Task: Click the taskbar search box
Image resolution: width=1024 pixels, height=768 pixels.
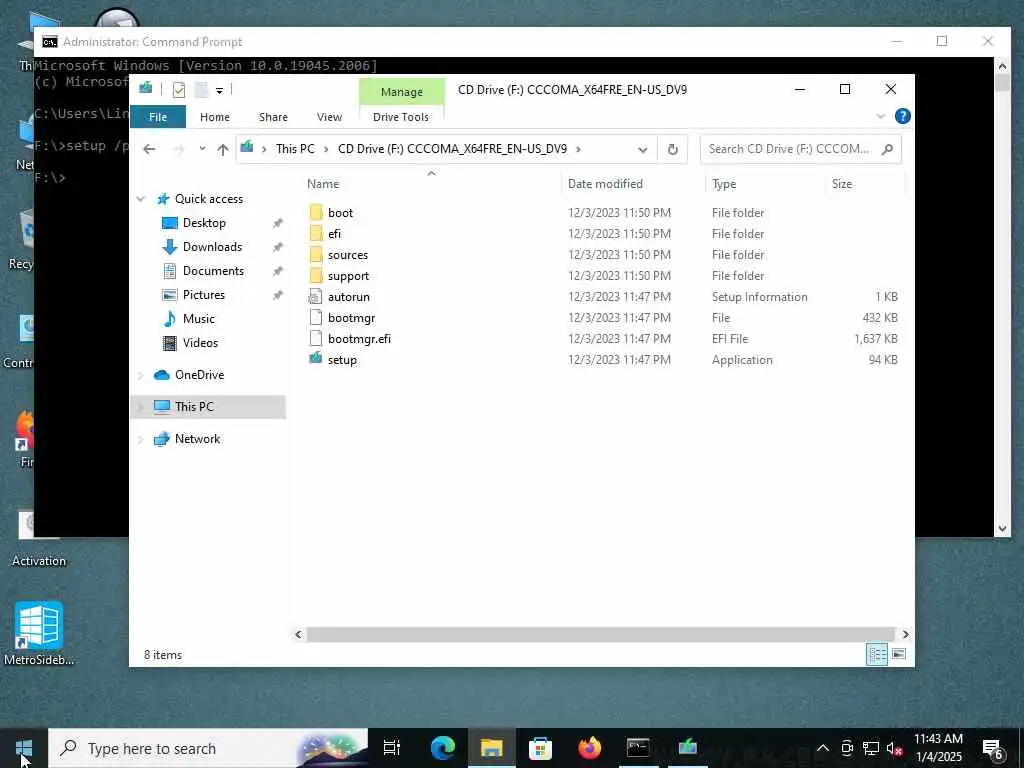Action: pyautogui.click(x=208, y=748)
